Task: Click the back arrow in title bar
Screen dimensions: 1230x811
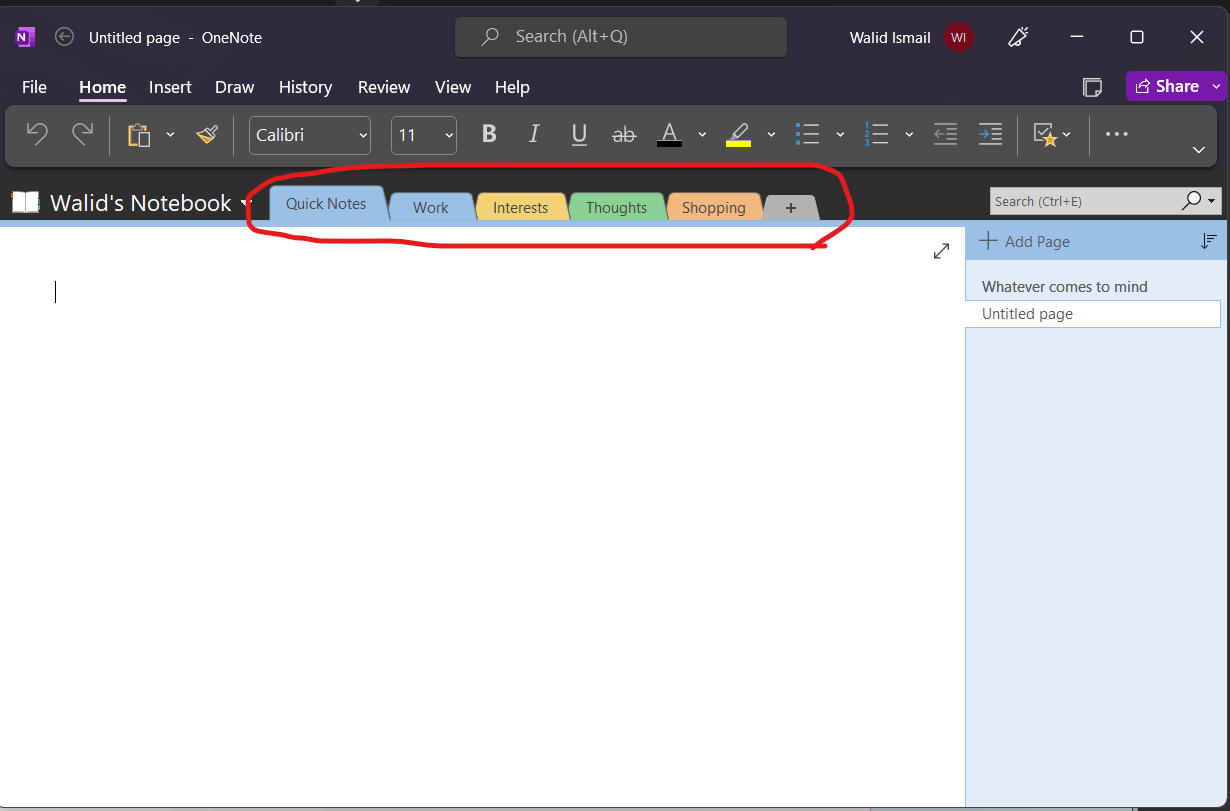Action: (x=64, y=37)
